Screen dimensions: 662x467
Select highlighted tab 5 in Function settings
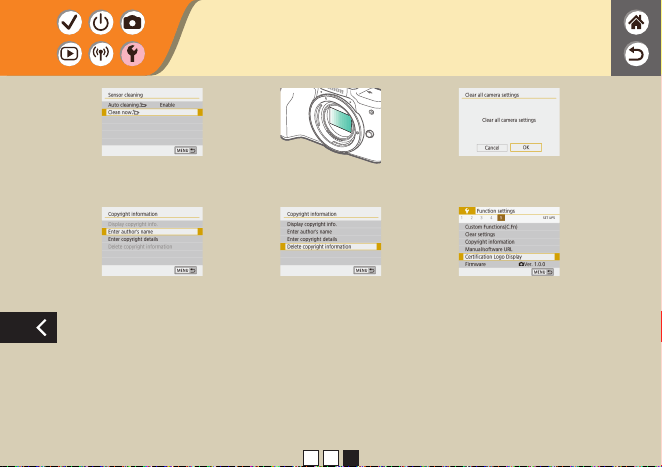[x=501, y=218]
